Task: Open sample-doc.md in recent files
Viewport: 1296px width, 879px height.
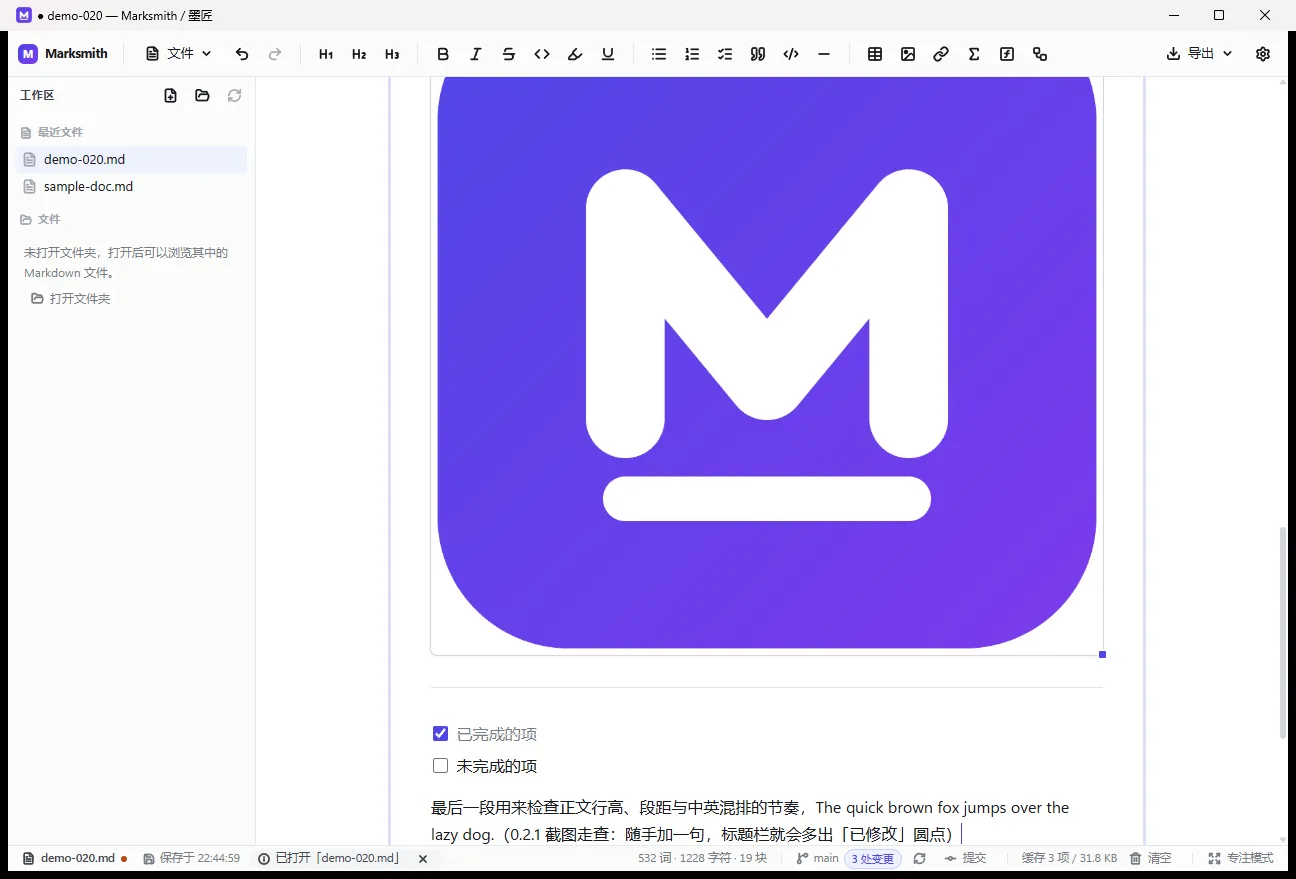Action: [x=131, y=187]
